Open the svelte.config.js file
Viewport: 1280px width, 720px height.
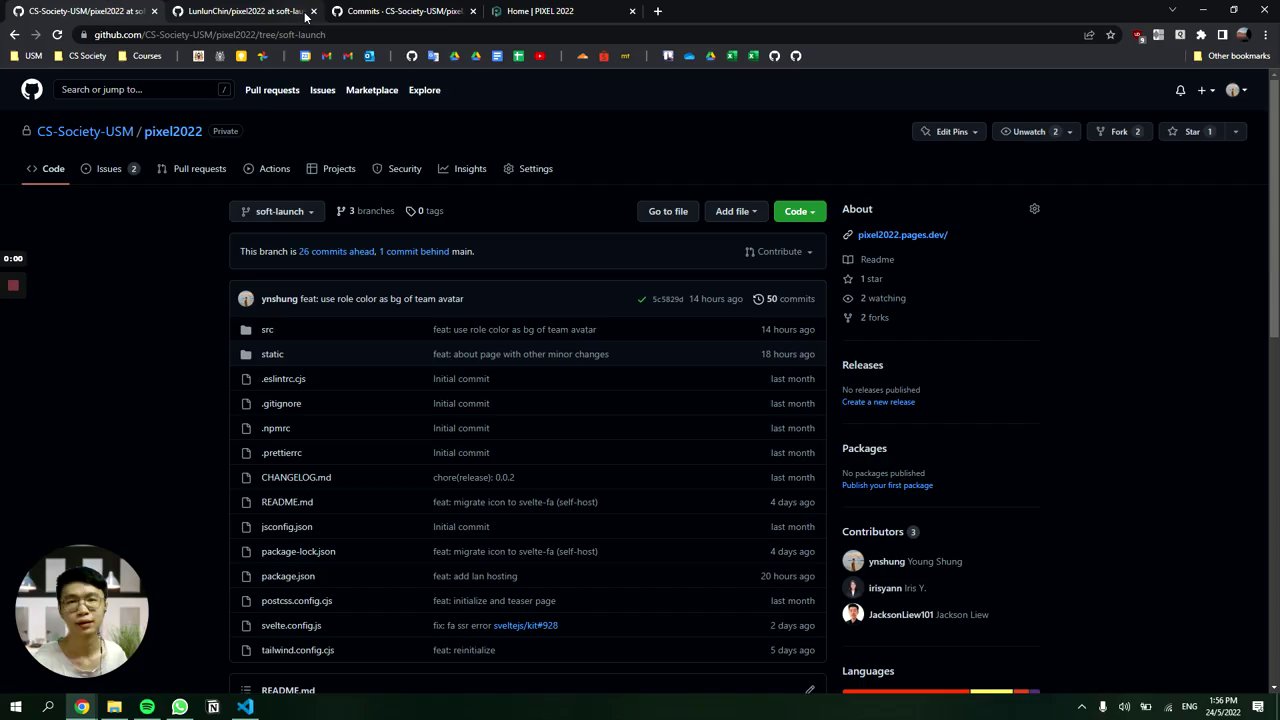(291, 626)
